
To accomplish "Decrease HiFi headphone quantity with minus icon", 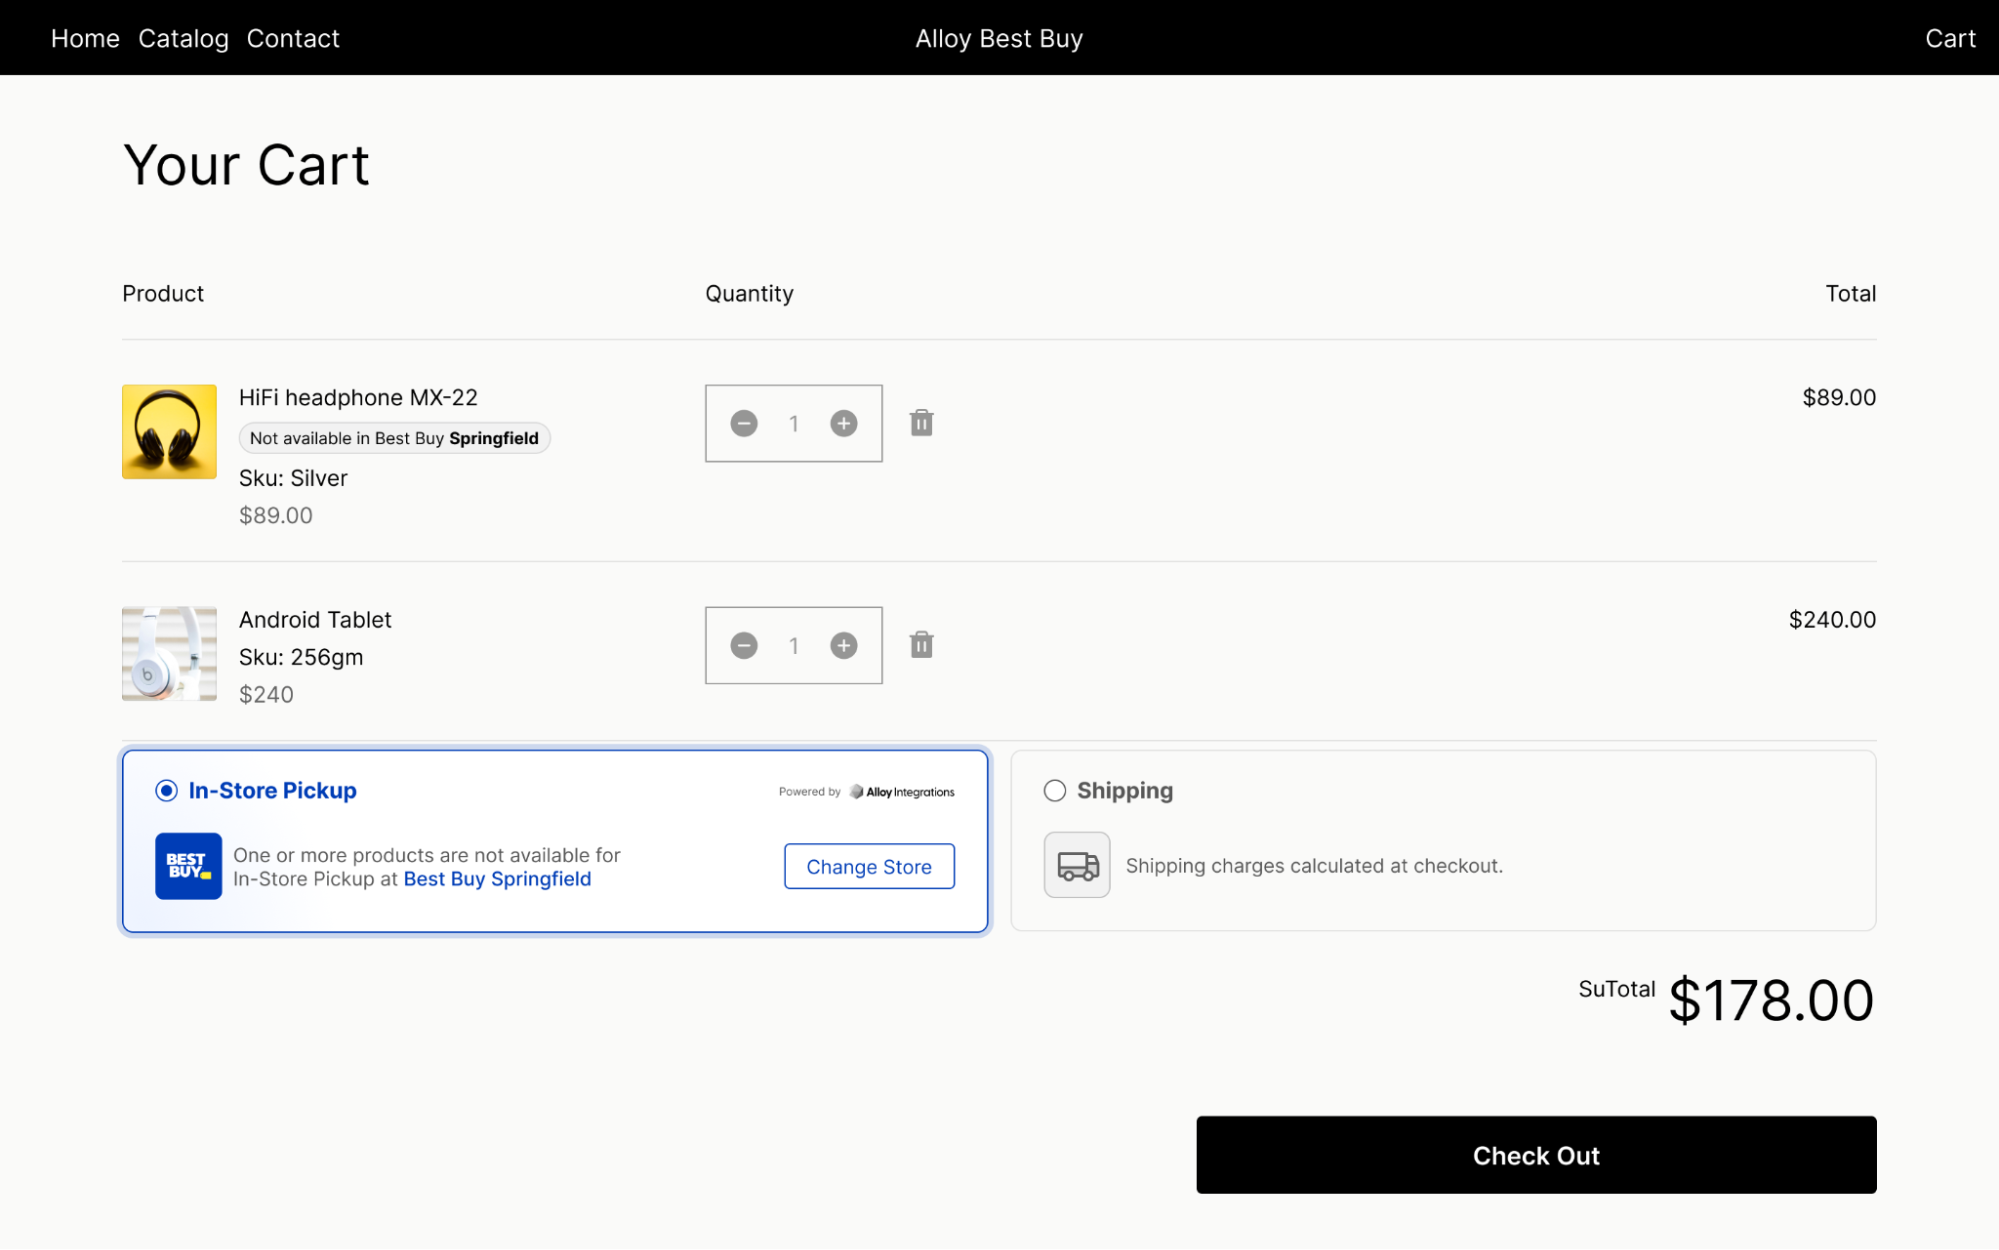I will 743,423.
